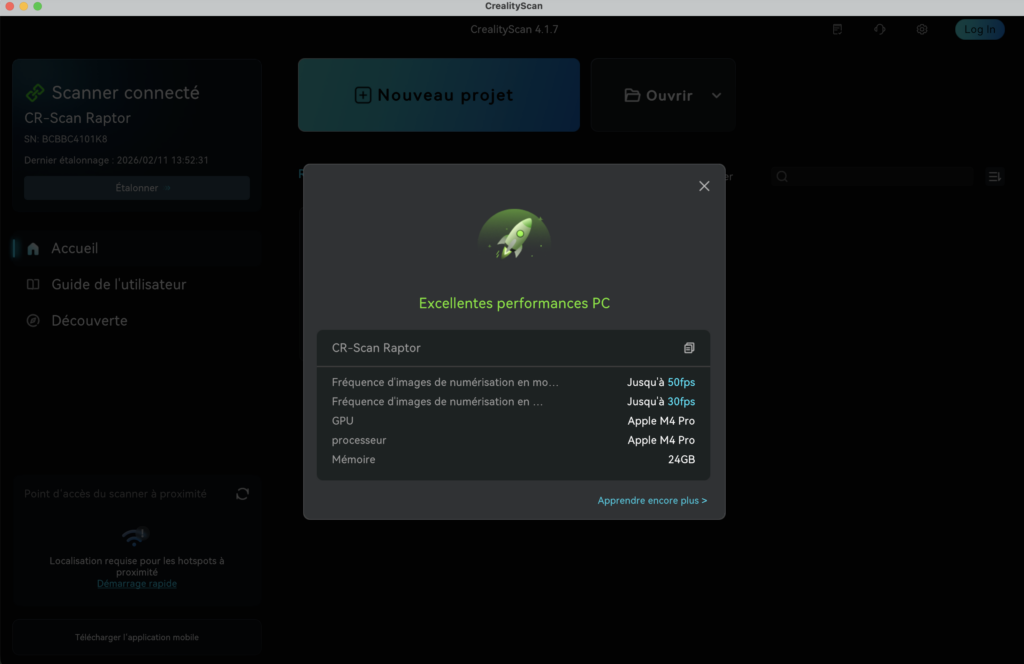Click the Accueil home icon

(x=33, y=249)
